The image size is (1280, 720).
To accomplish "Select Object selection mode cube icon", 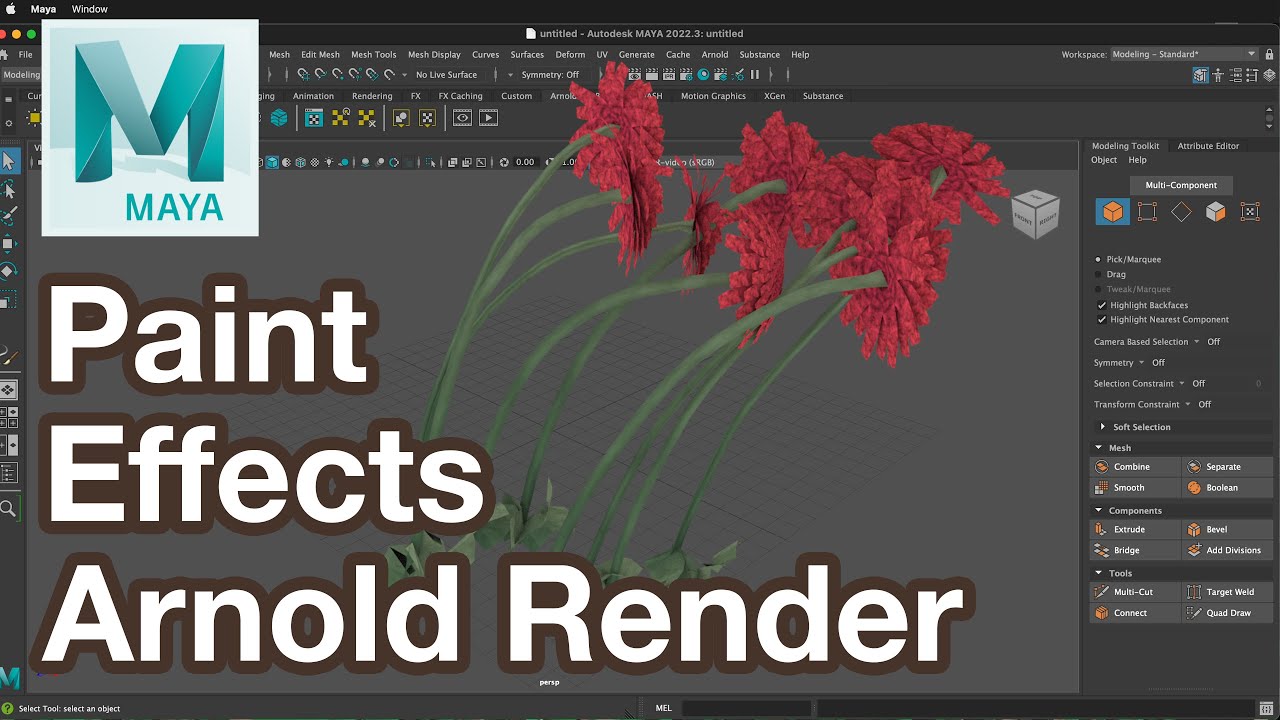I will [1112, 211].
